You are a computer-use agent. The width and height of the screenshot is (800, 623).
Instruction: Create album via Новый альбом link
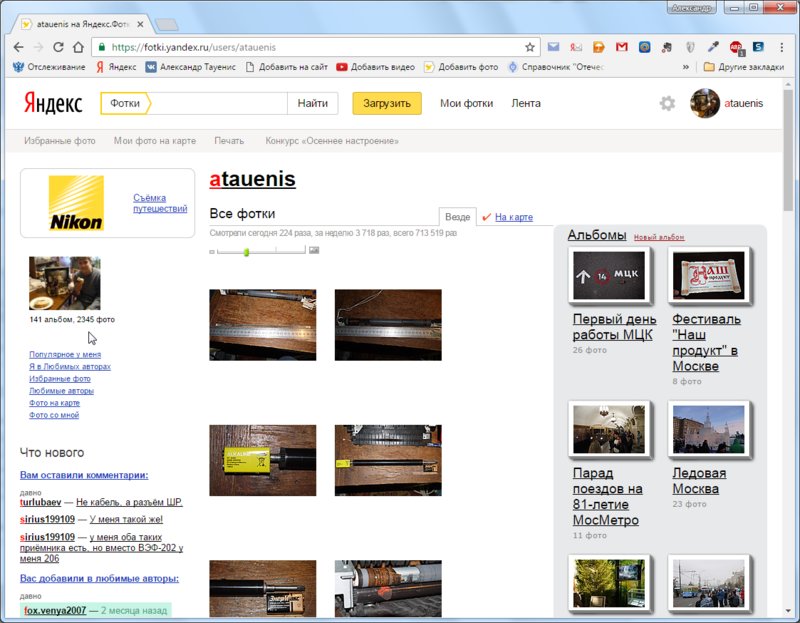[659, 237]
